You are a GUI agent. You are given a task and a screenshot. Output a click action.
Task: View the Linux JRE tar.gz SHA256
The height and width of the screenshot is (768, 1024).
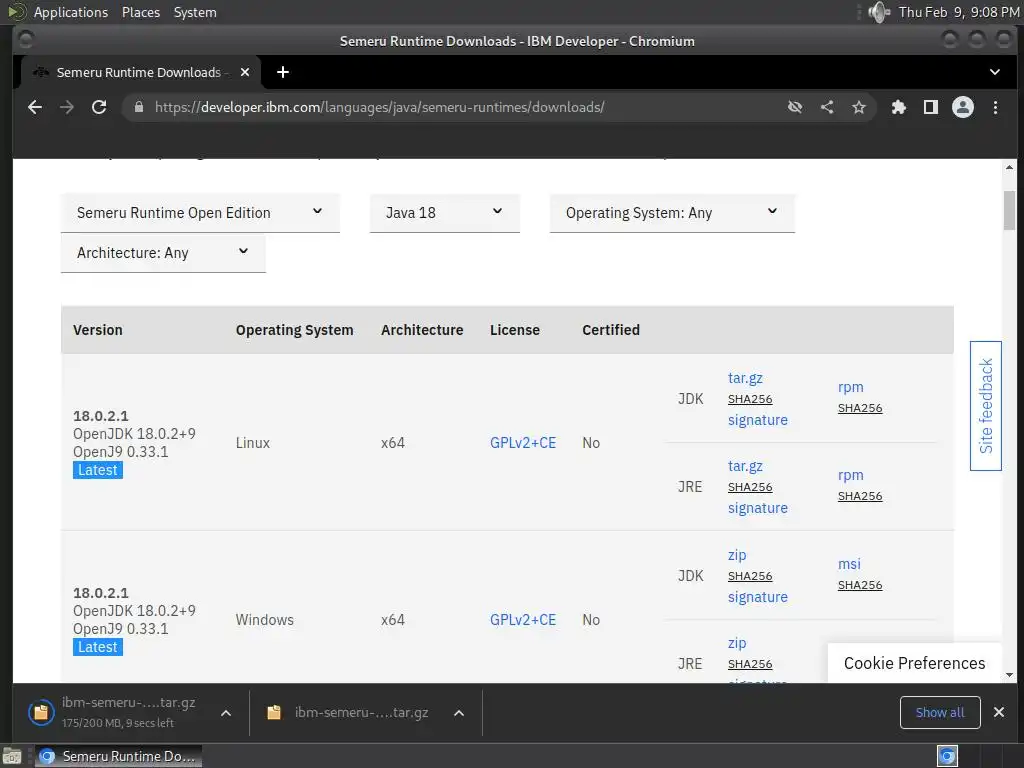point(750,487)
